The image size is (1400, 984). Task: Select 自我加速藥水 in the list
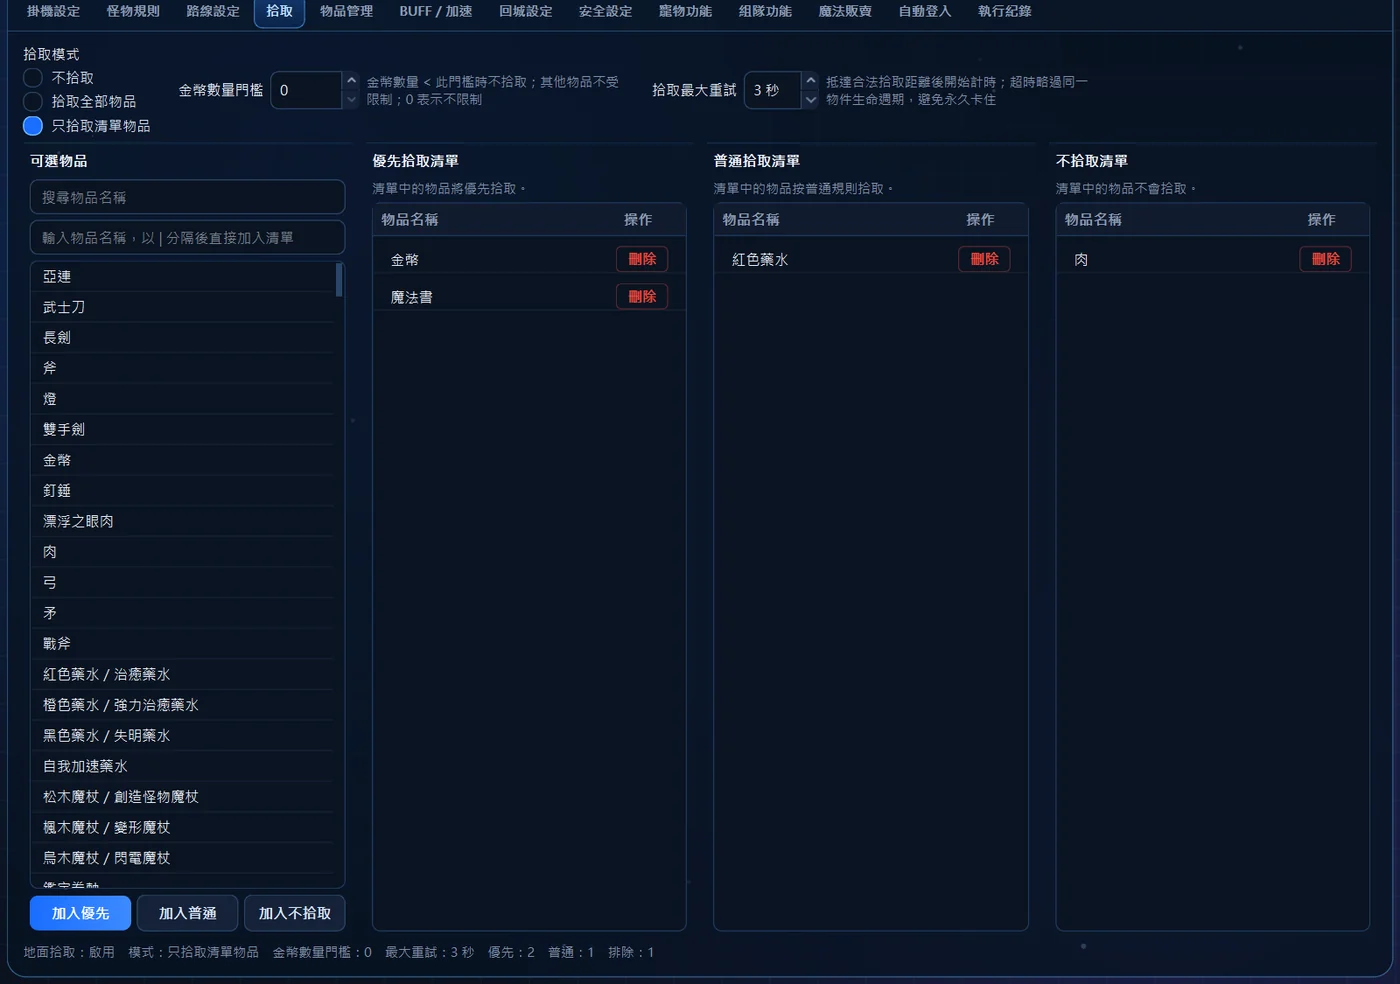[184, 767]
